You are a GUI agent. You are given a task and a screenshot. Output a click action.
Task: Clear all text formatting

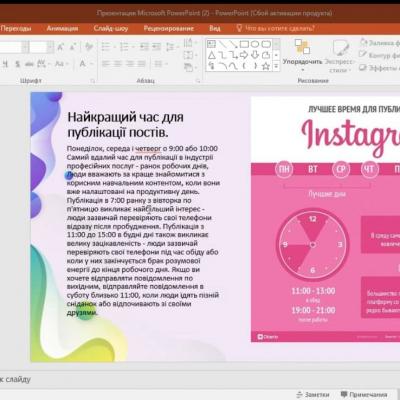[89, 47]
